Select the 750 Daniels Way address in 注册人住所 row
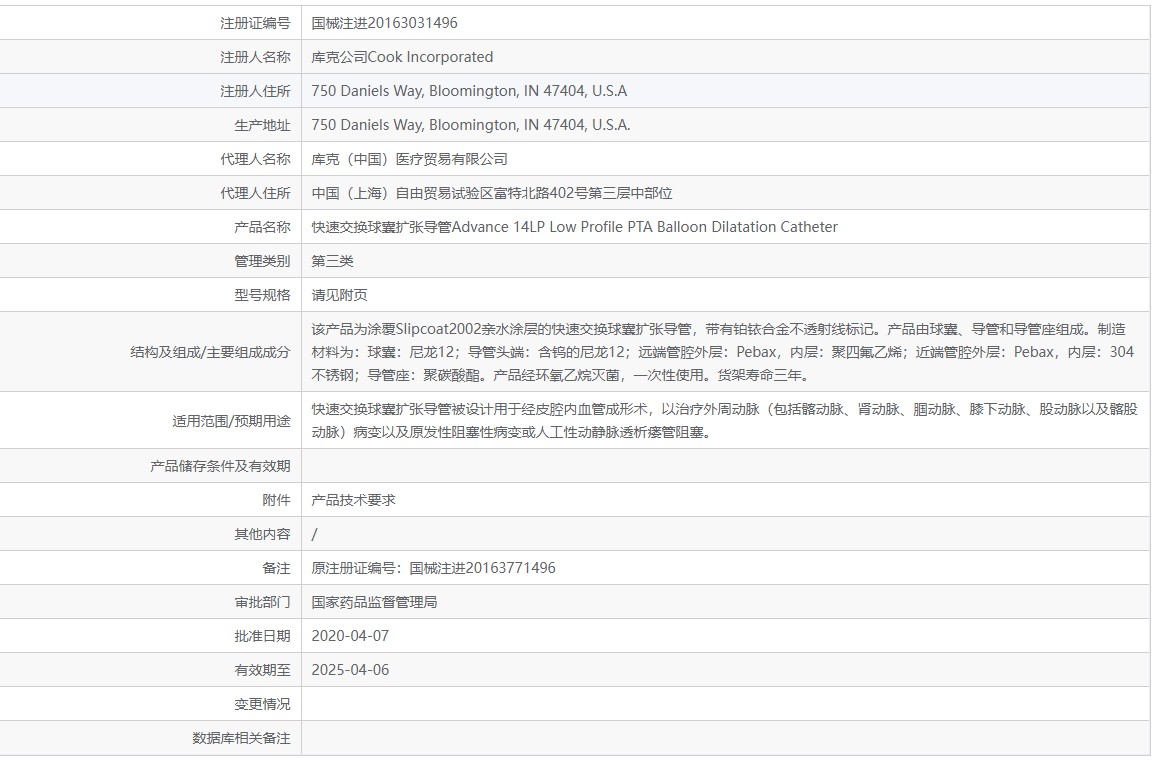 click(469, 91)
